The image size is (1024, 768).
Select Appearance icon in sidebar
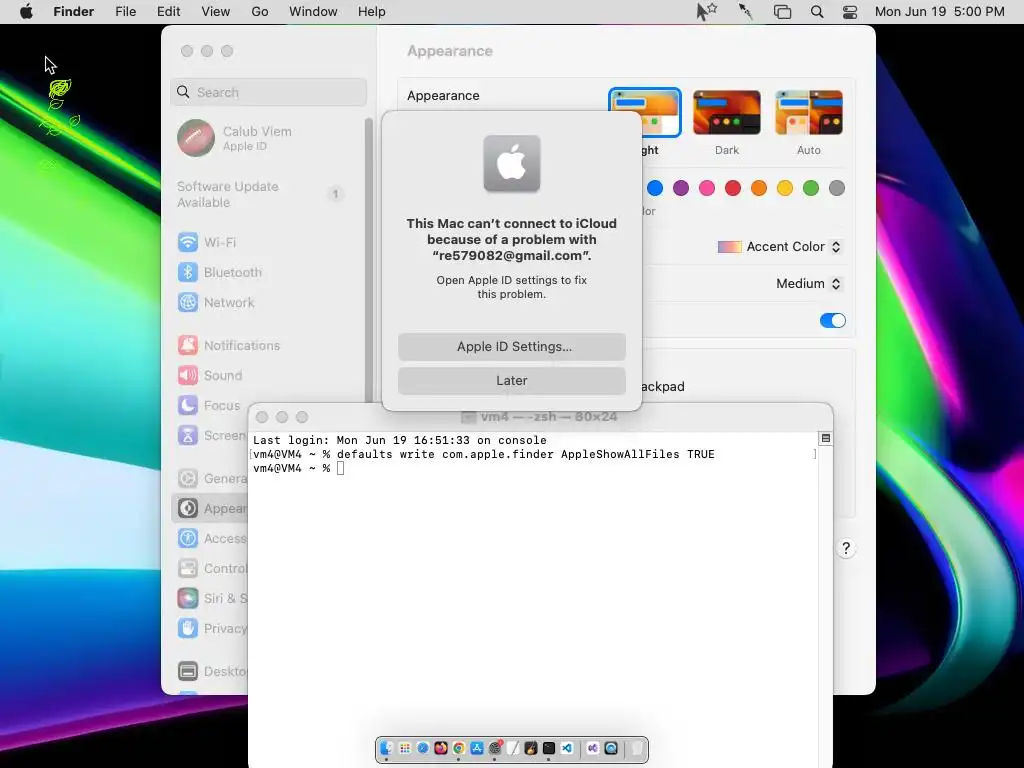188,509
